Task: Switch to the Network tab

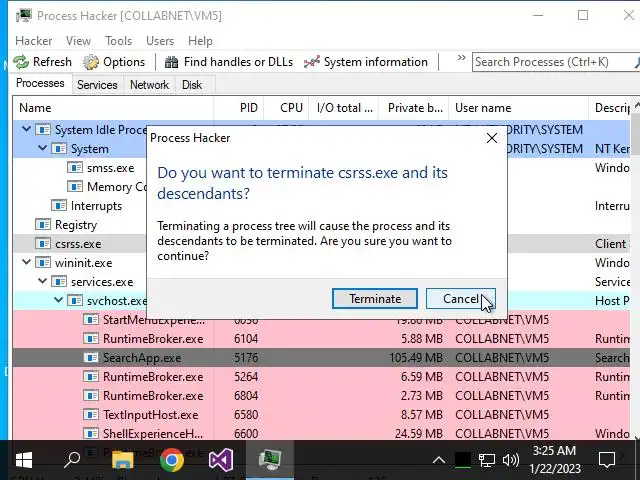Action: pyautogui.click(x=149, y=84)
